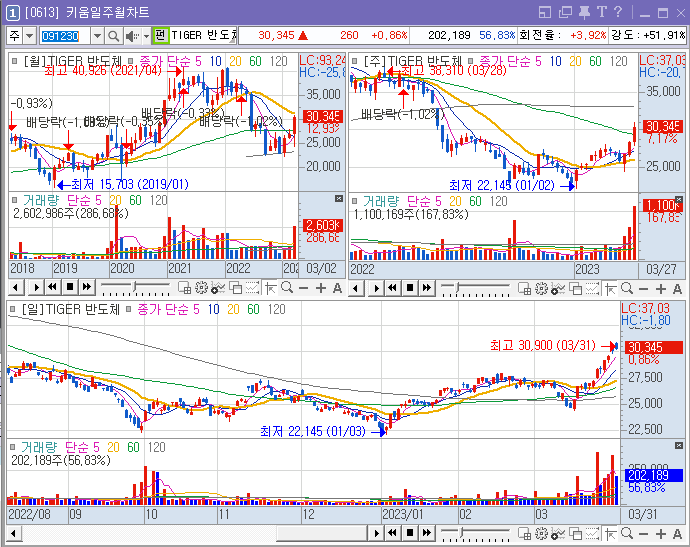Click the zoom slider in monthly chart toolbar
The image size is (690, 547).
click(x=136, y=288)
